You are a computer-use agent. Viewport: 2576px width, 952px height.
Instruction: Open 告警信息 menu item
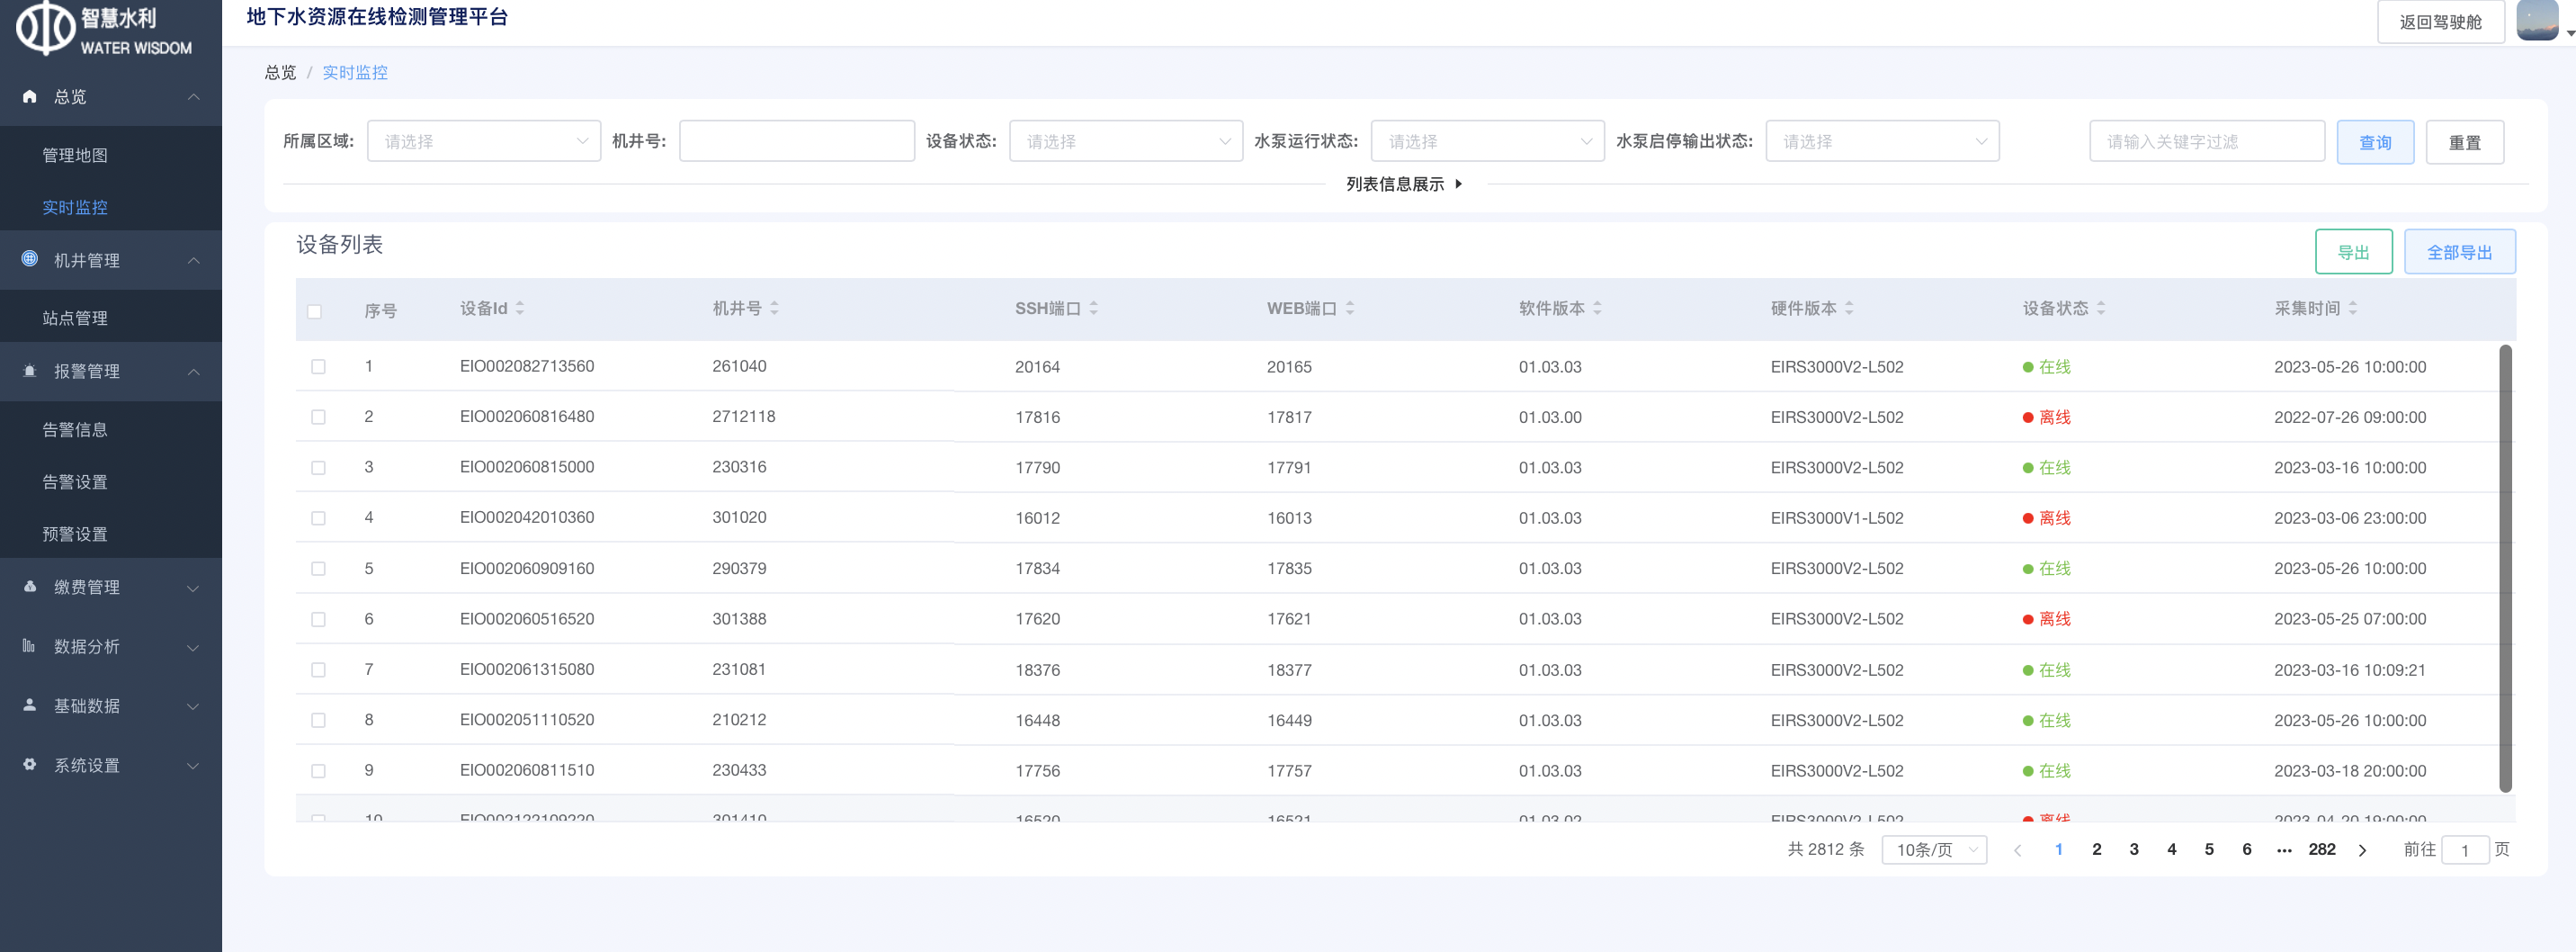(x=75, y=430)
